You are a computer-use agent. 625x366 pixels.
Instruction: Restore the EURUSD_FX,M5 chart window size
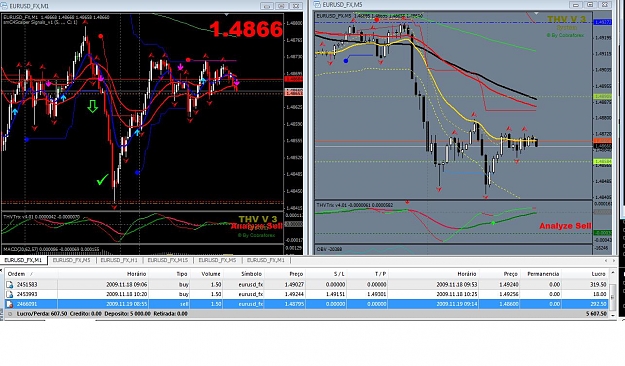tap(590, 5)
